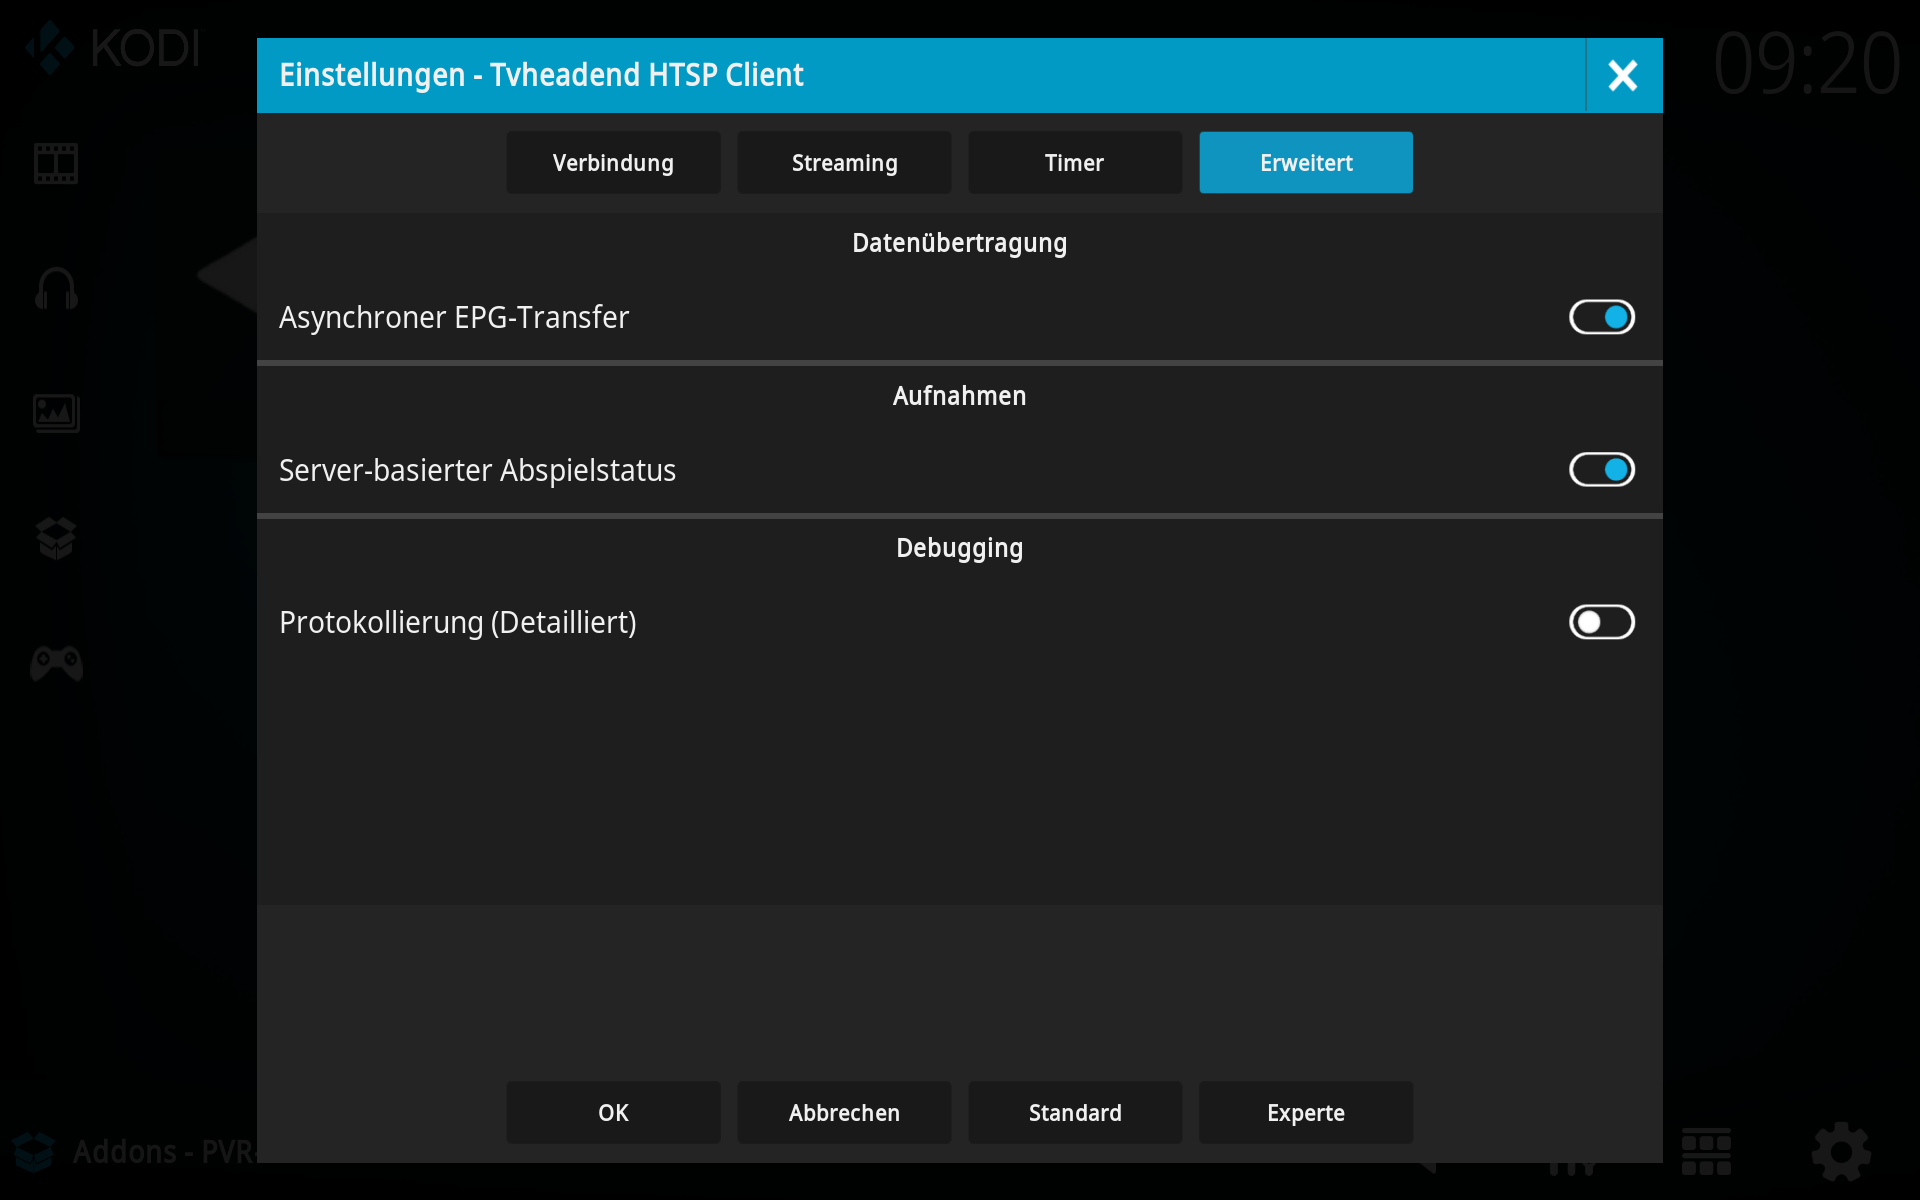This screenshot has width=1920, height=1200.
Task: Click the 09:20 clock display
Action: [x=1806, y=64]
